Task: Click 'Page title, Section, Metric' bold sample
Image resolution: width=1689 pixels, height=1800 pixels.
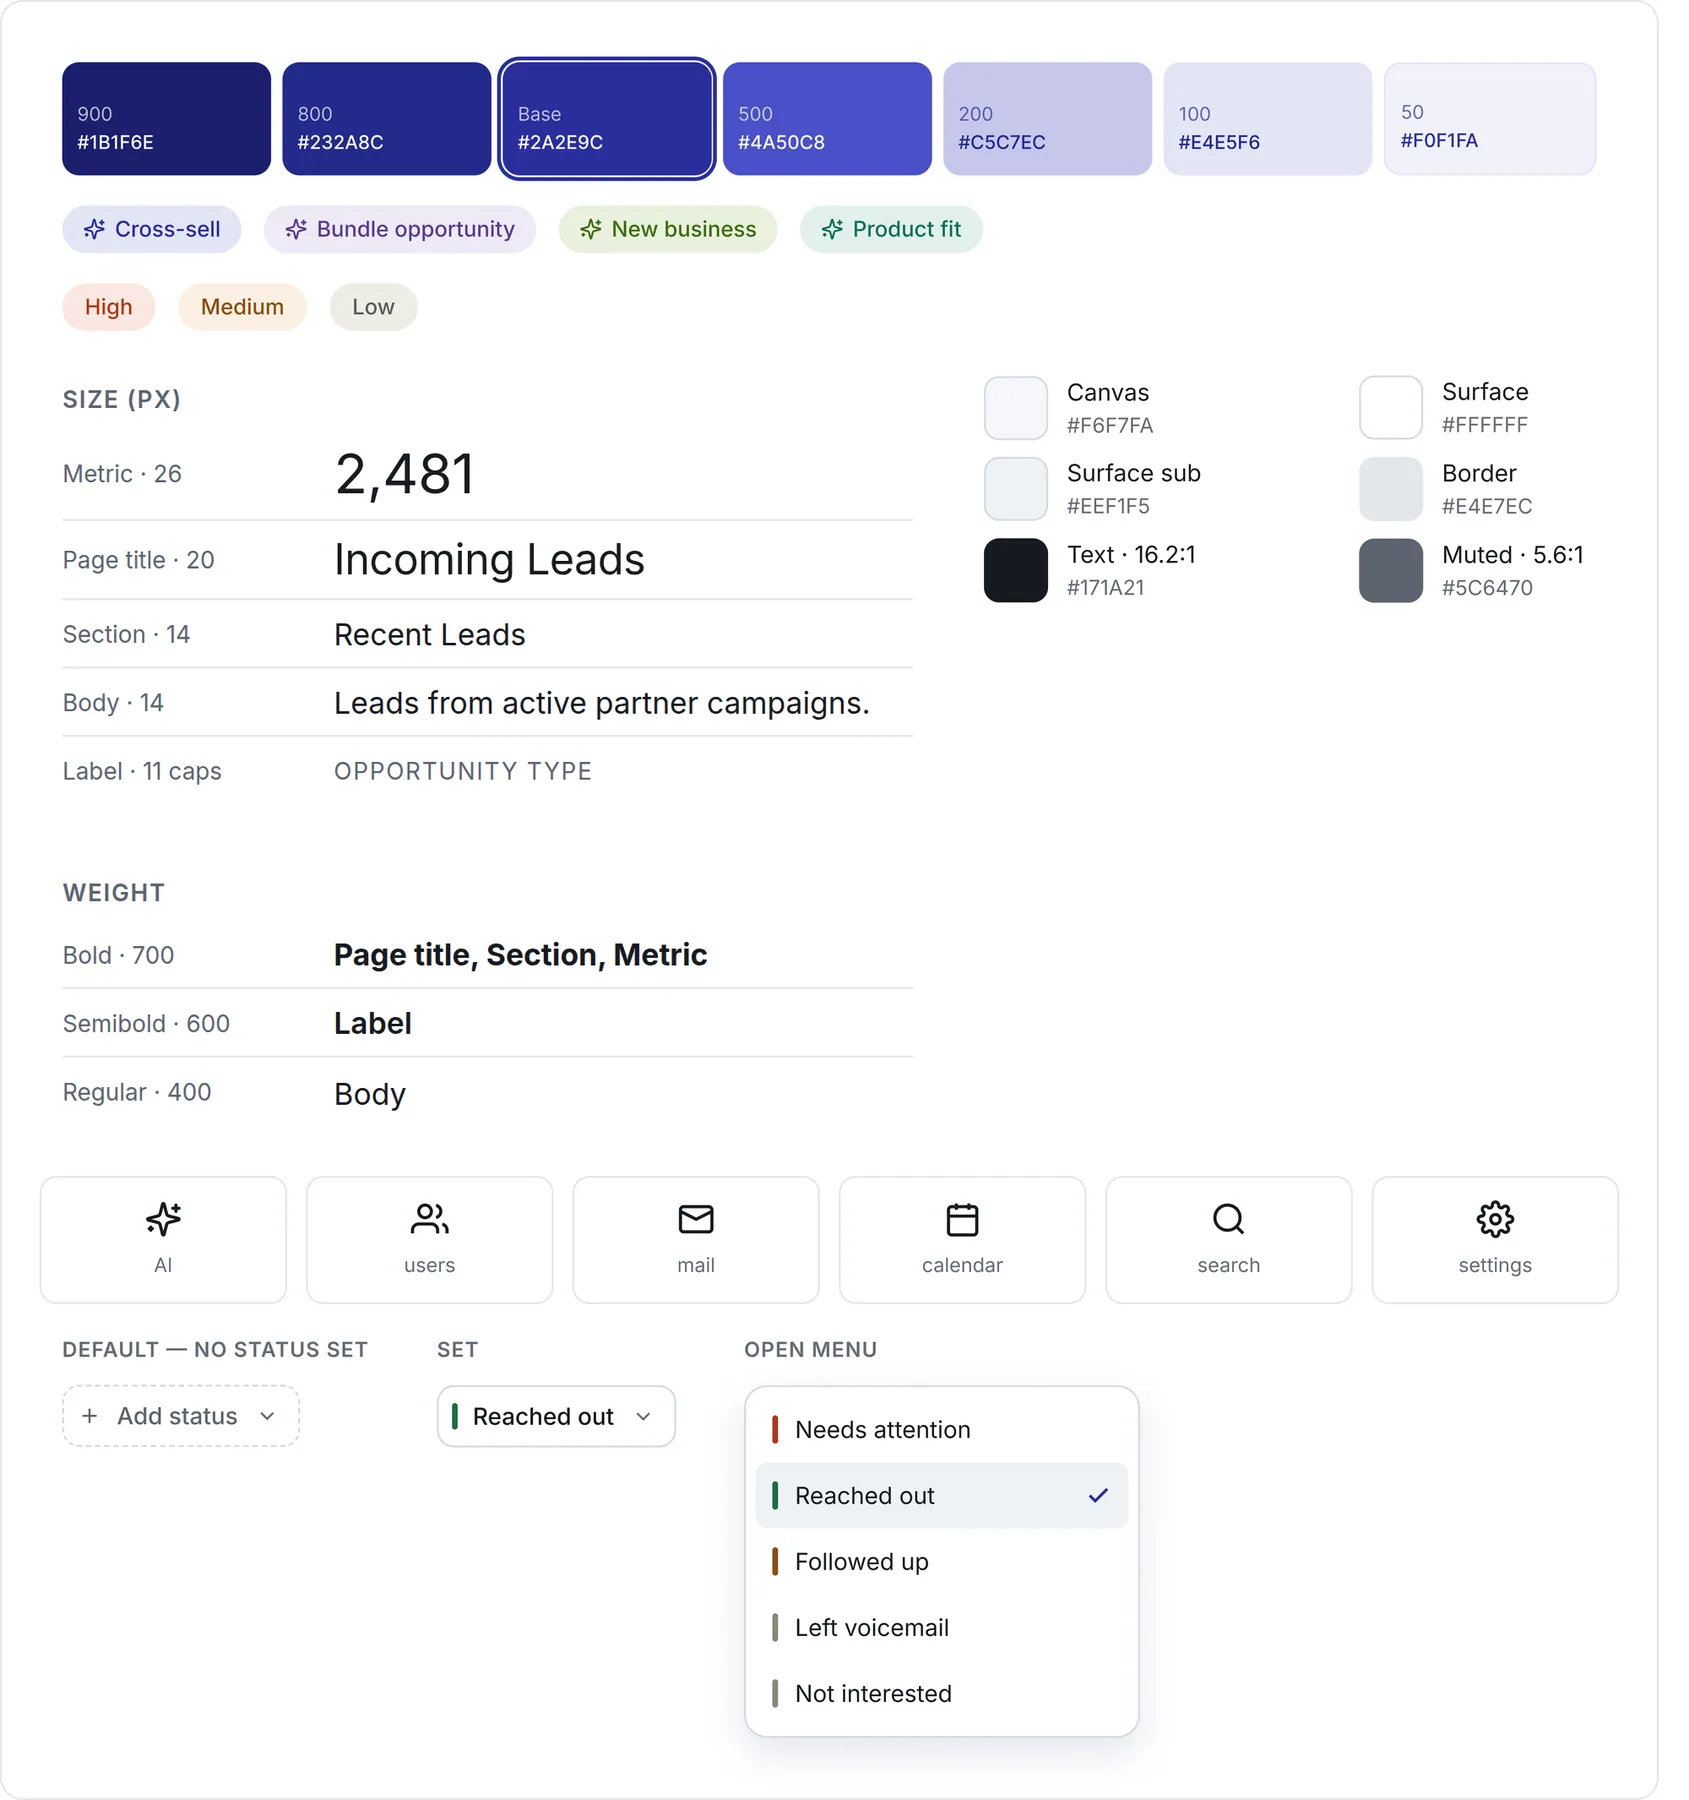Action: (x=521, y=955)
